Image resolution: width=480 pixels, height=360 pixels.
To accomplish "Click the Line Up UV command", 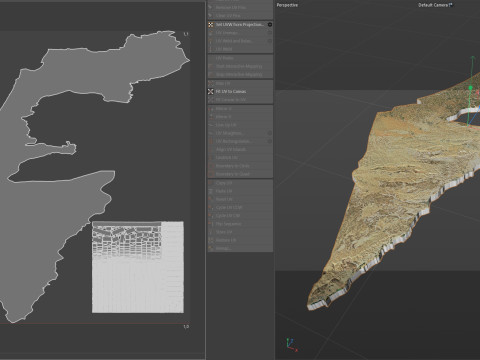I will [240, 125].
